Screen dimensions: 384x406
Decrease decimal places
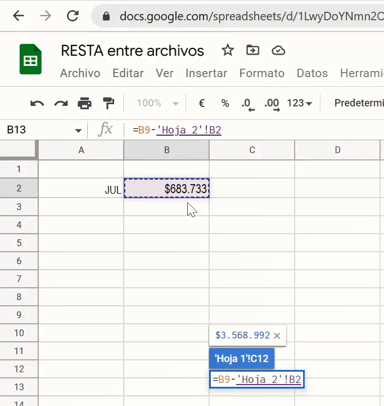248,104
